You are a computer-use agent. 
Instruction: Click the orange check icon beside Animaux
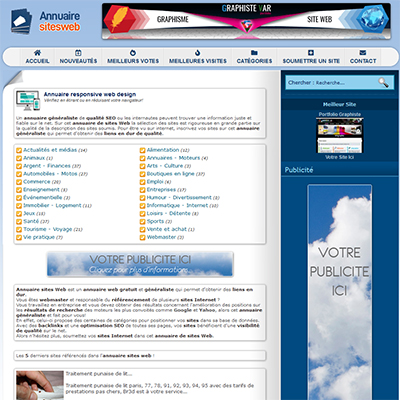[19, 158]
